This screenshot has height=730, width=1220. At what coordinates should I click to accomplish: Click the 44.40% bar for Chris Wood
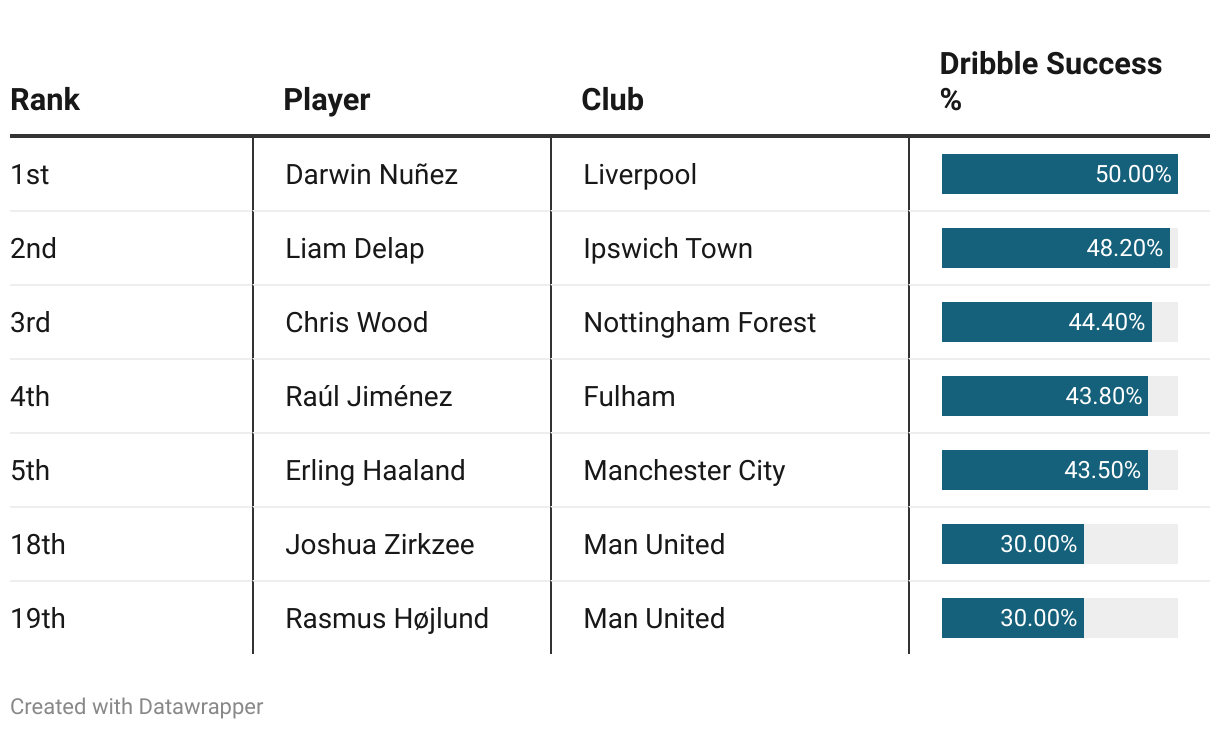(x=1047, y=322)
